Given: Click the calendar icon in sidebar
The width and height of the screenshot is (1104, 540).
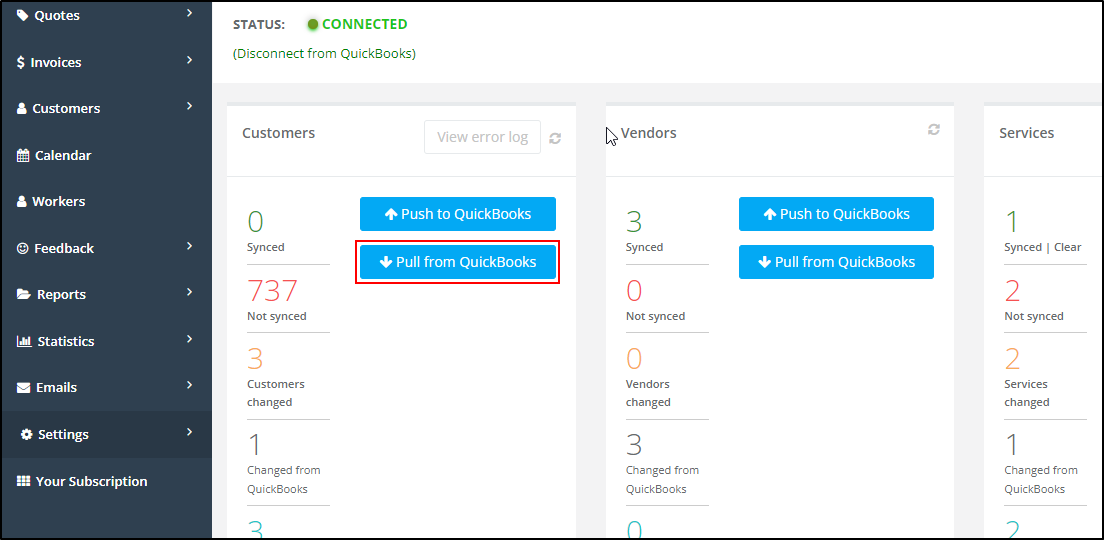Looking at the screenshot, I should [x=23, y=156].
